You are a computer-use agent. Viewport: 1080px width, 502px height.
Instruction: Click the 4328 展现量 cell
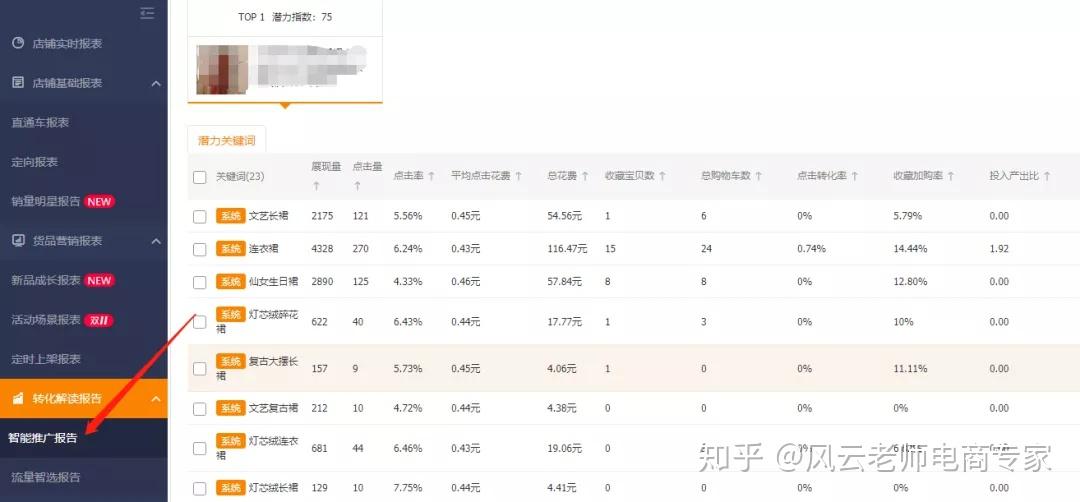click(x=322, y=249)
